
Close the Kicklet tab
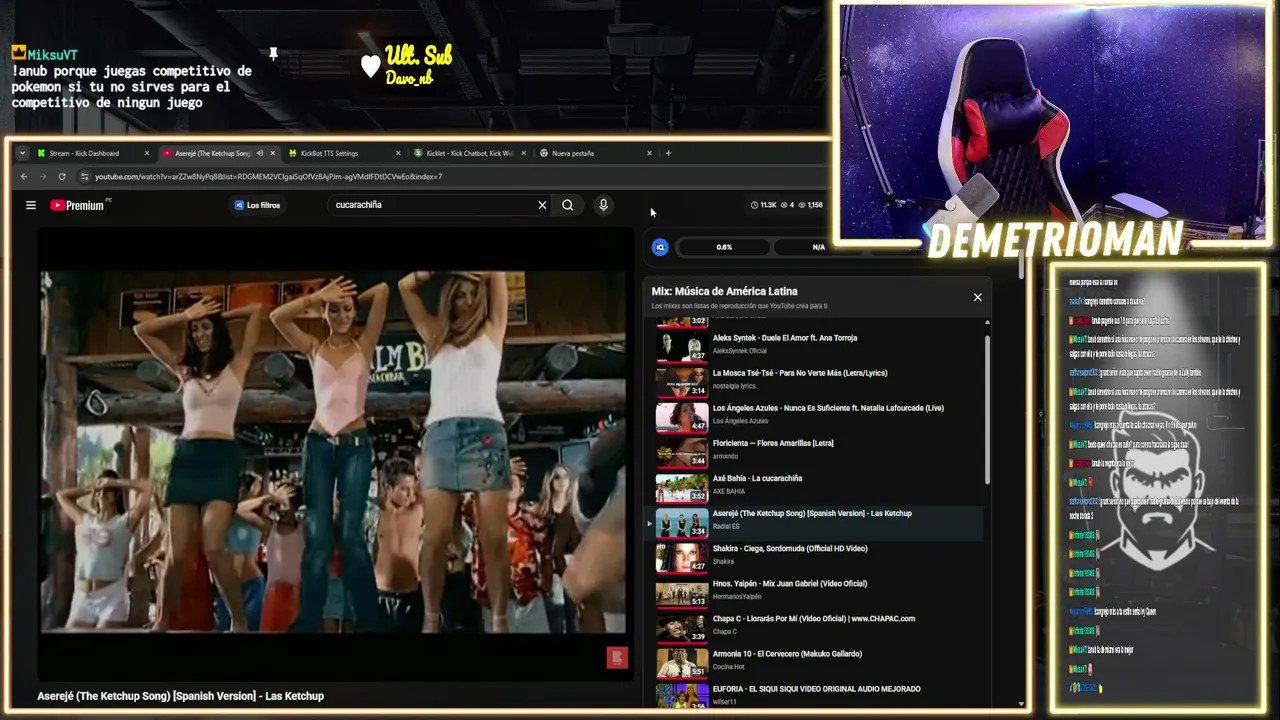point(524,153)
